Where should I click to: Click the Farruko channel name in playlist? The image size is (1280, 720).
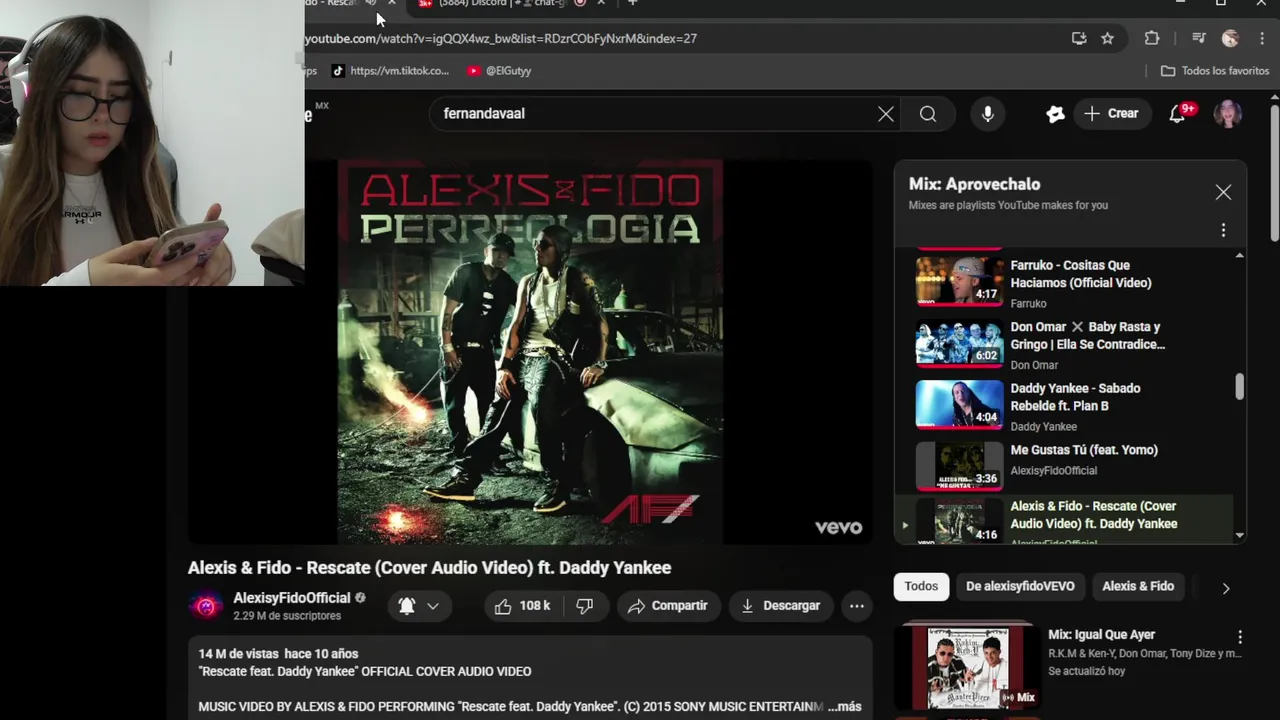pos(1028,304)
